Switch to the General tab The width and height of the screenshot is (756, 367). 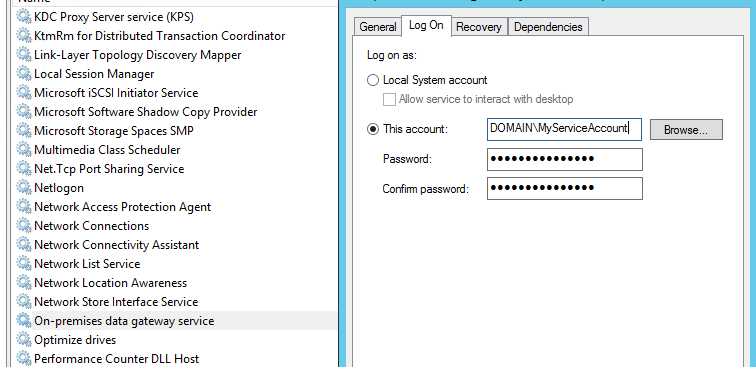click(x=378, y=27)
